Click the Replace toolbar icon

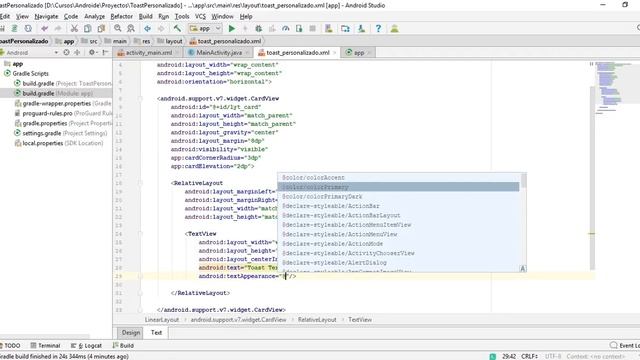(131, 29)
